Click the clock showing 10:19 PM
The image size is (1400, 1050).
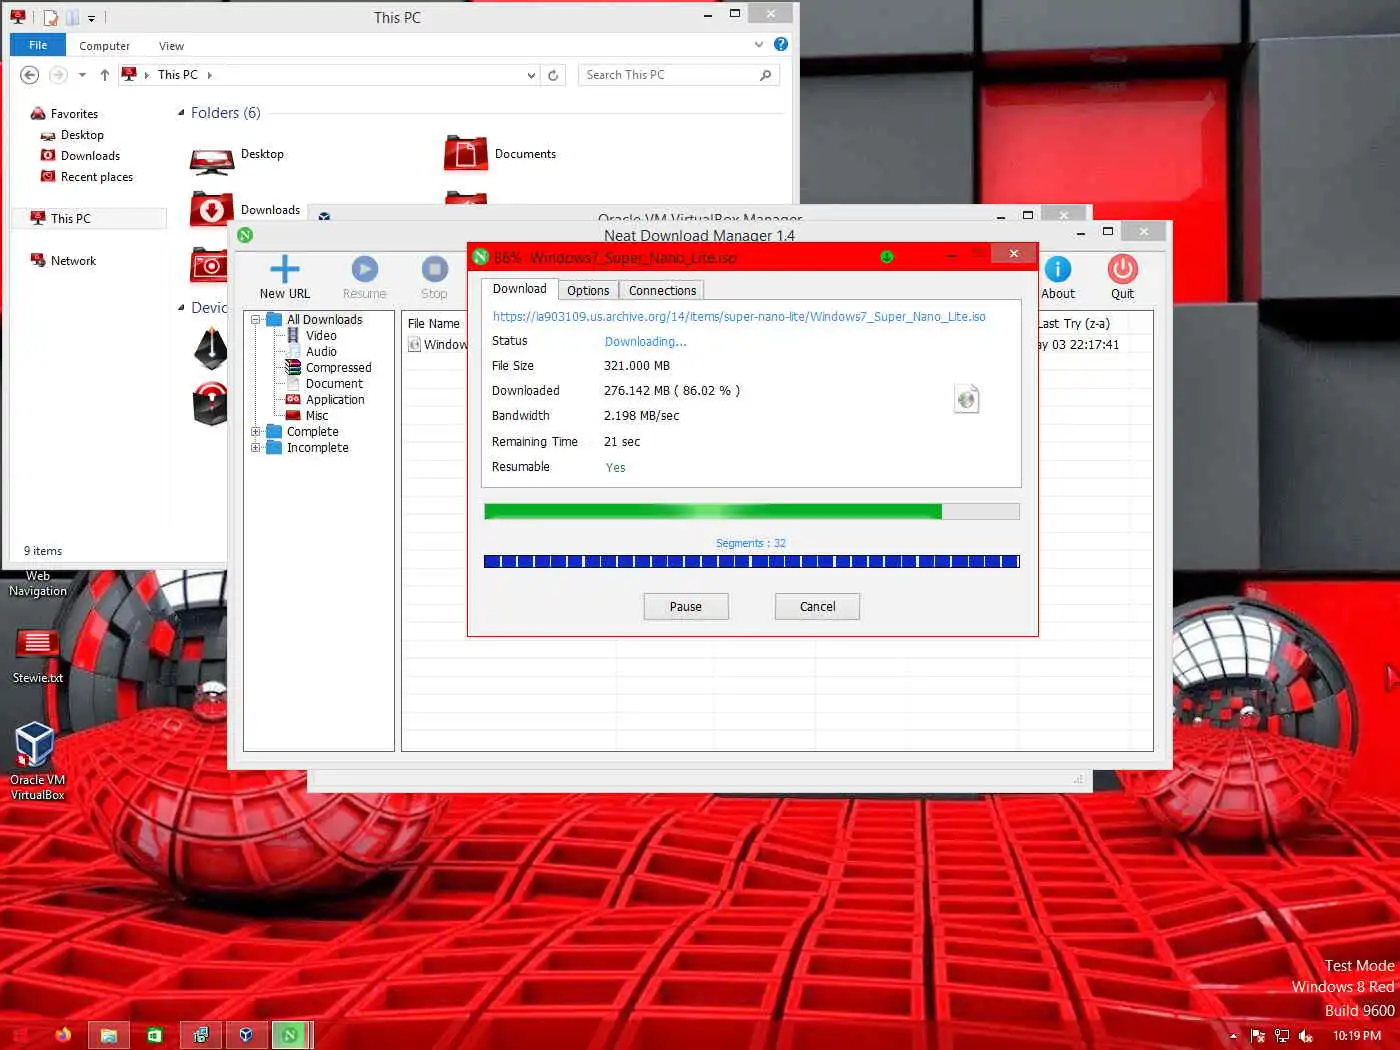click(1356, 1036)
